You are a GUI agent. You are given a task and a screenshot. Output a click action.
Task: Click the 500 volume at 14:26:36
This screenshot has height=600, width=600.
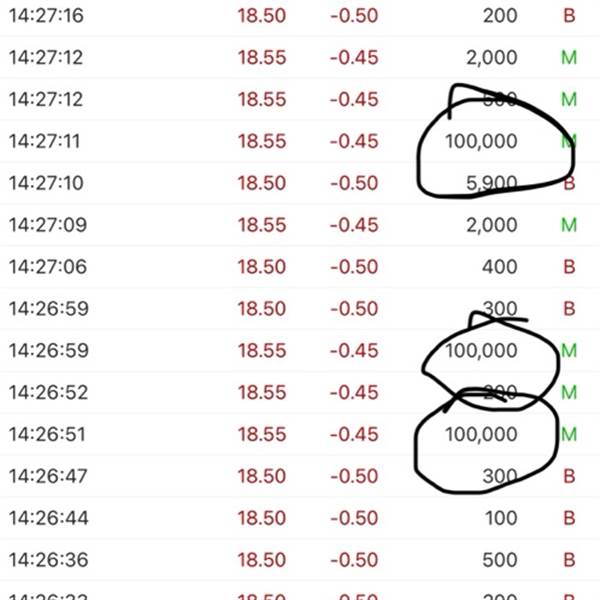tap(501, 560)
